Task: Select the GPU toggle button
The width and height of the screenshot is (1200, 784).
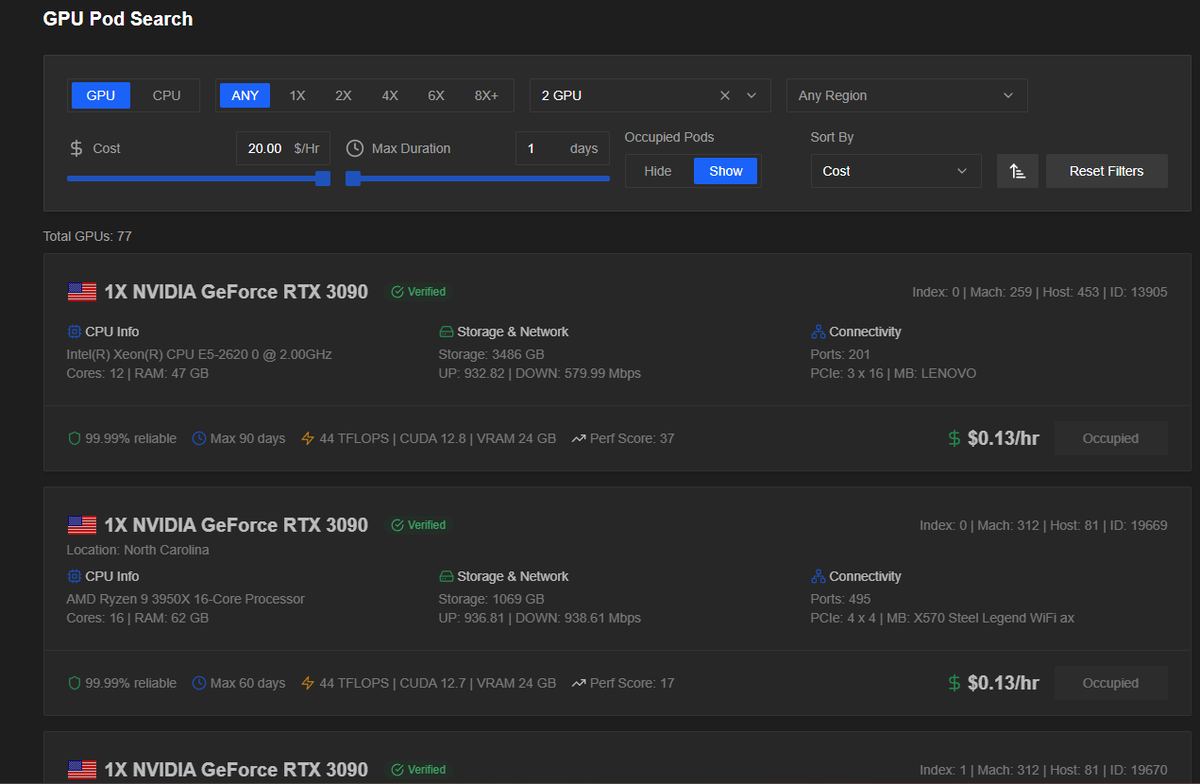Action: click(x=100, y=95)
